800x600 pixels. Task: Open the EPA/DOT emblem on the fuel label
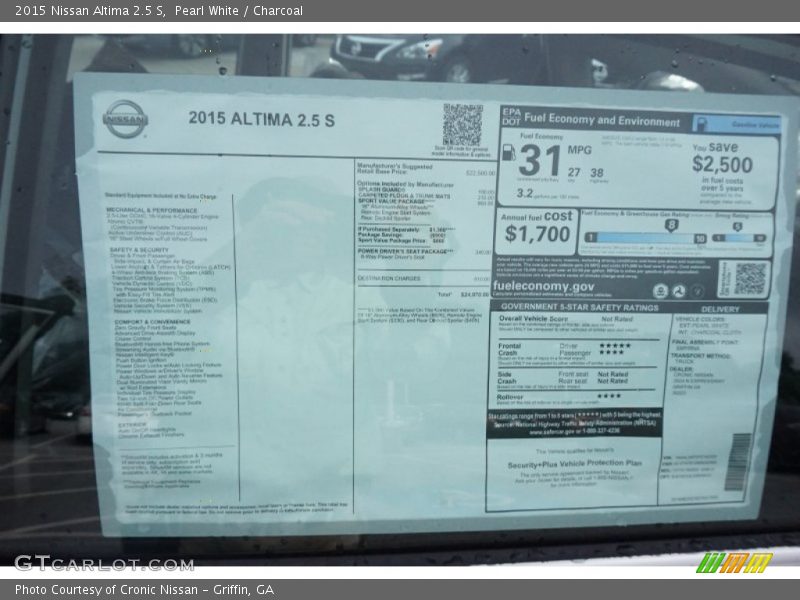coord(511,116)
